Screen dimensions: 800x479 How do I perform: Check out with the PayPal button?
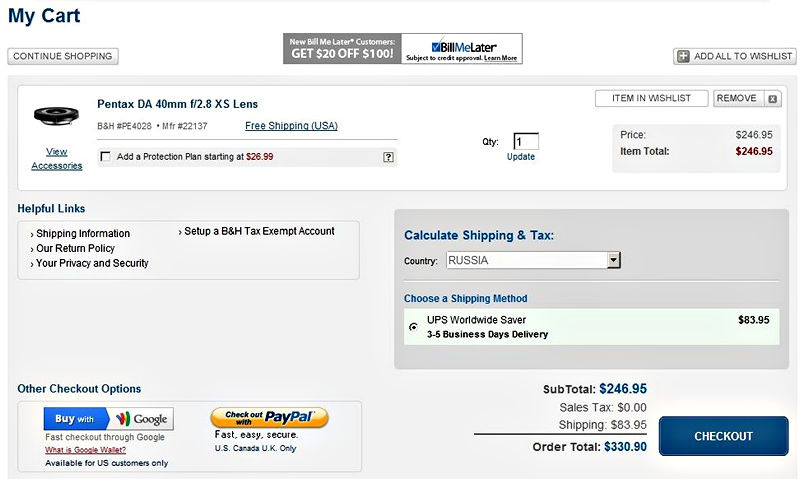click(x=269, y=417)
